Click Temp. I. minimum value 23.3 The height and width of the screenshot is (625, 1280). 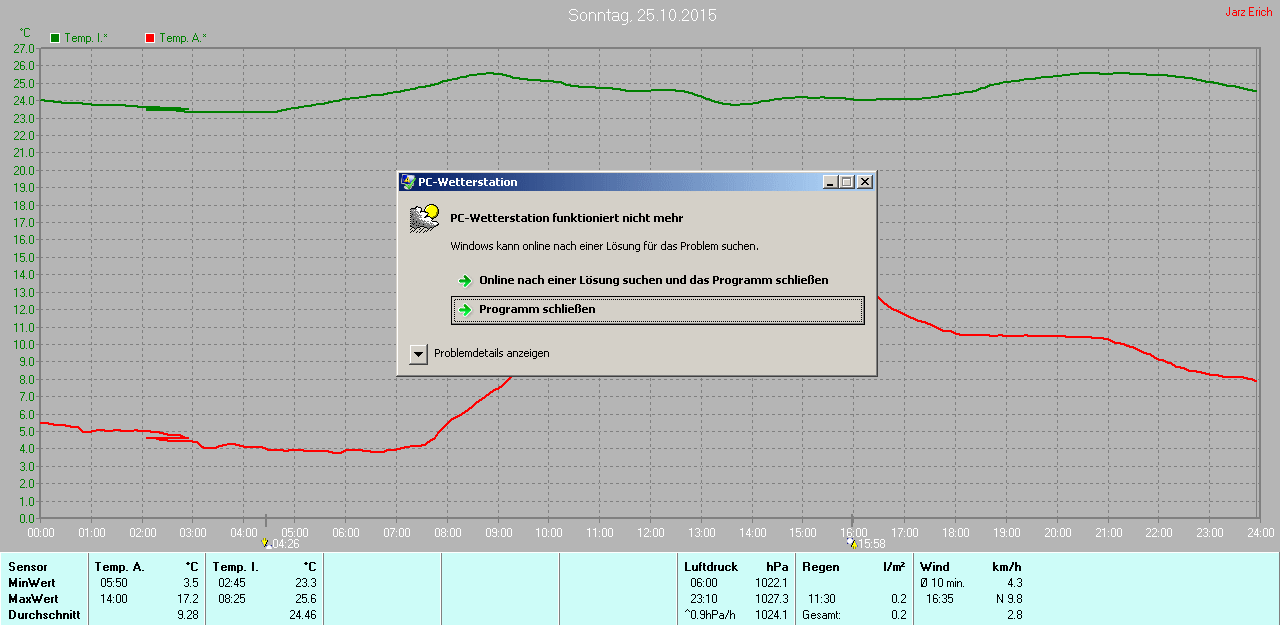click(306, 583)
